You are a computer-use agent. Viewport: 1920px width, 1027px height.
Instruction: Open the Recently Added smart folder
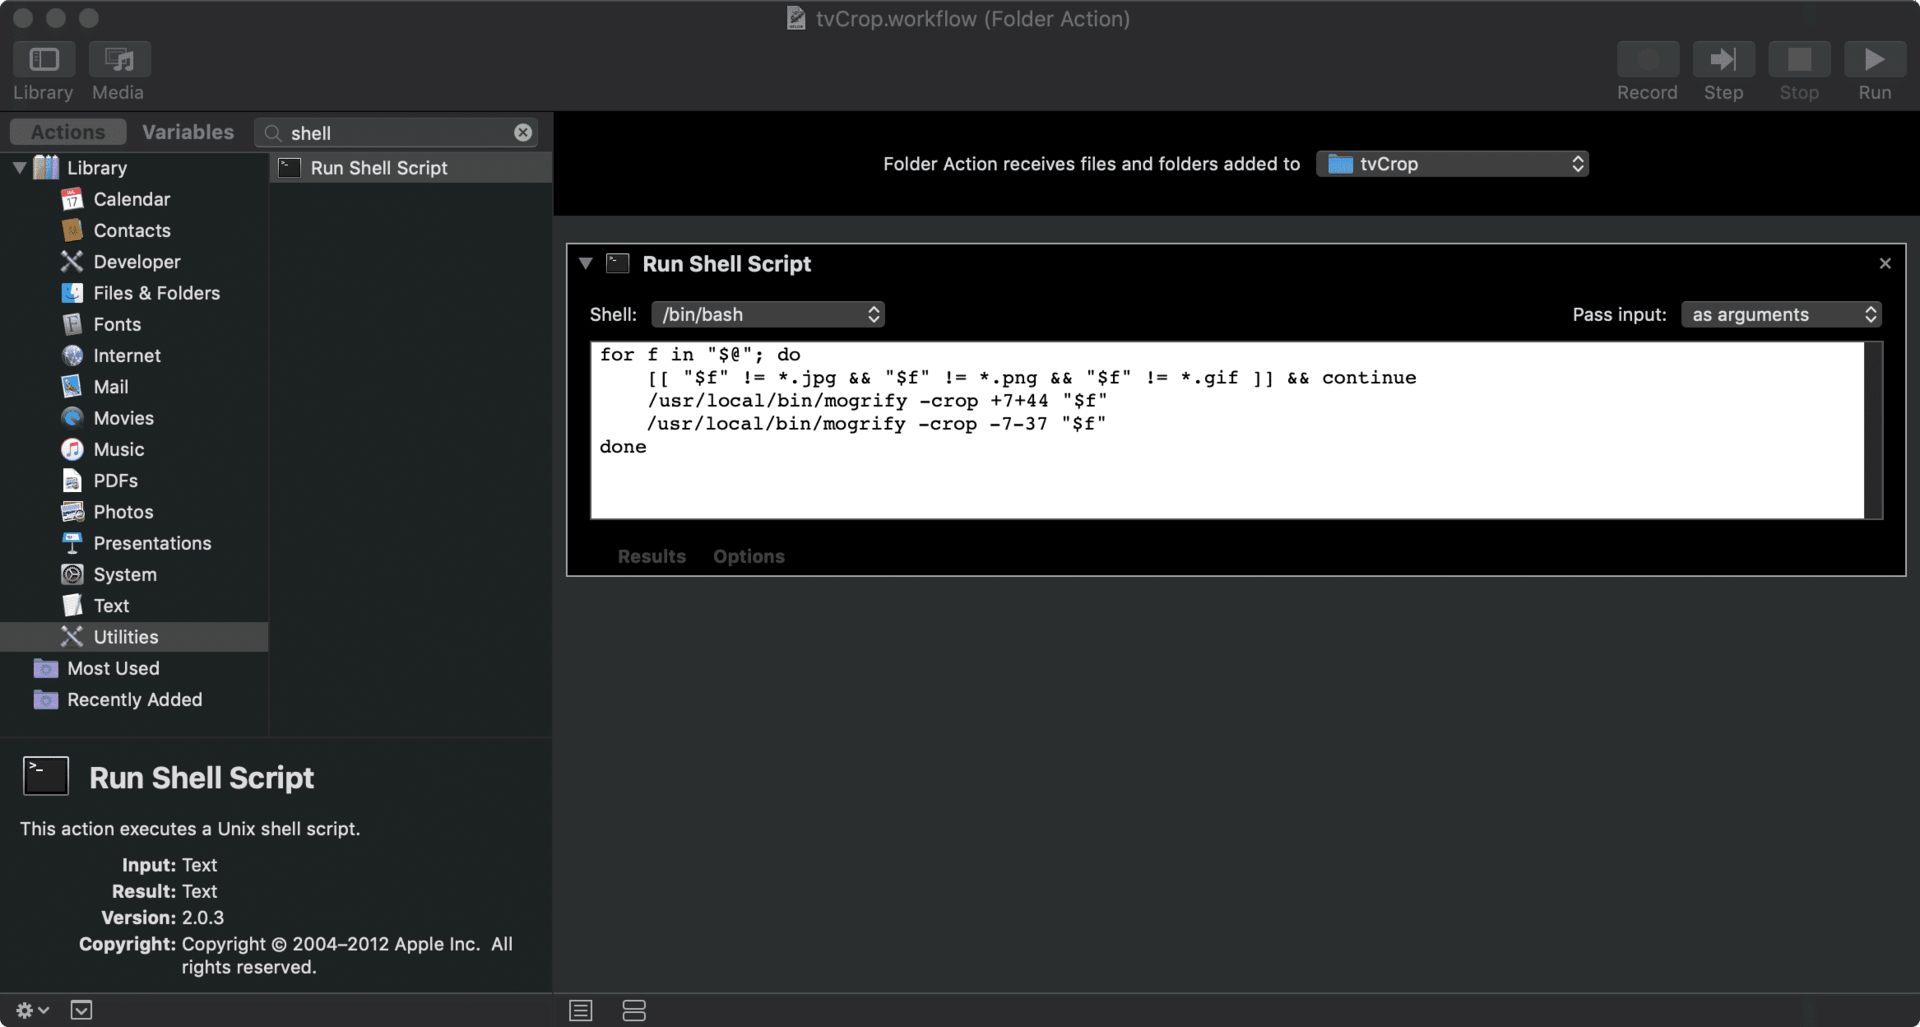pyautogui.click(x=134, y=699)
